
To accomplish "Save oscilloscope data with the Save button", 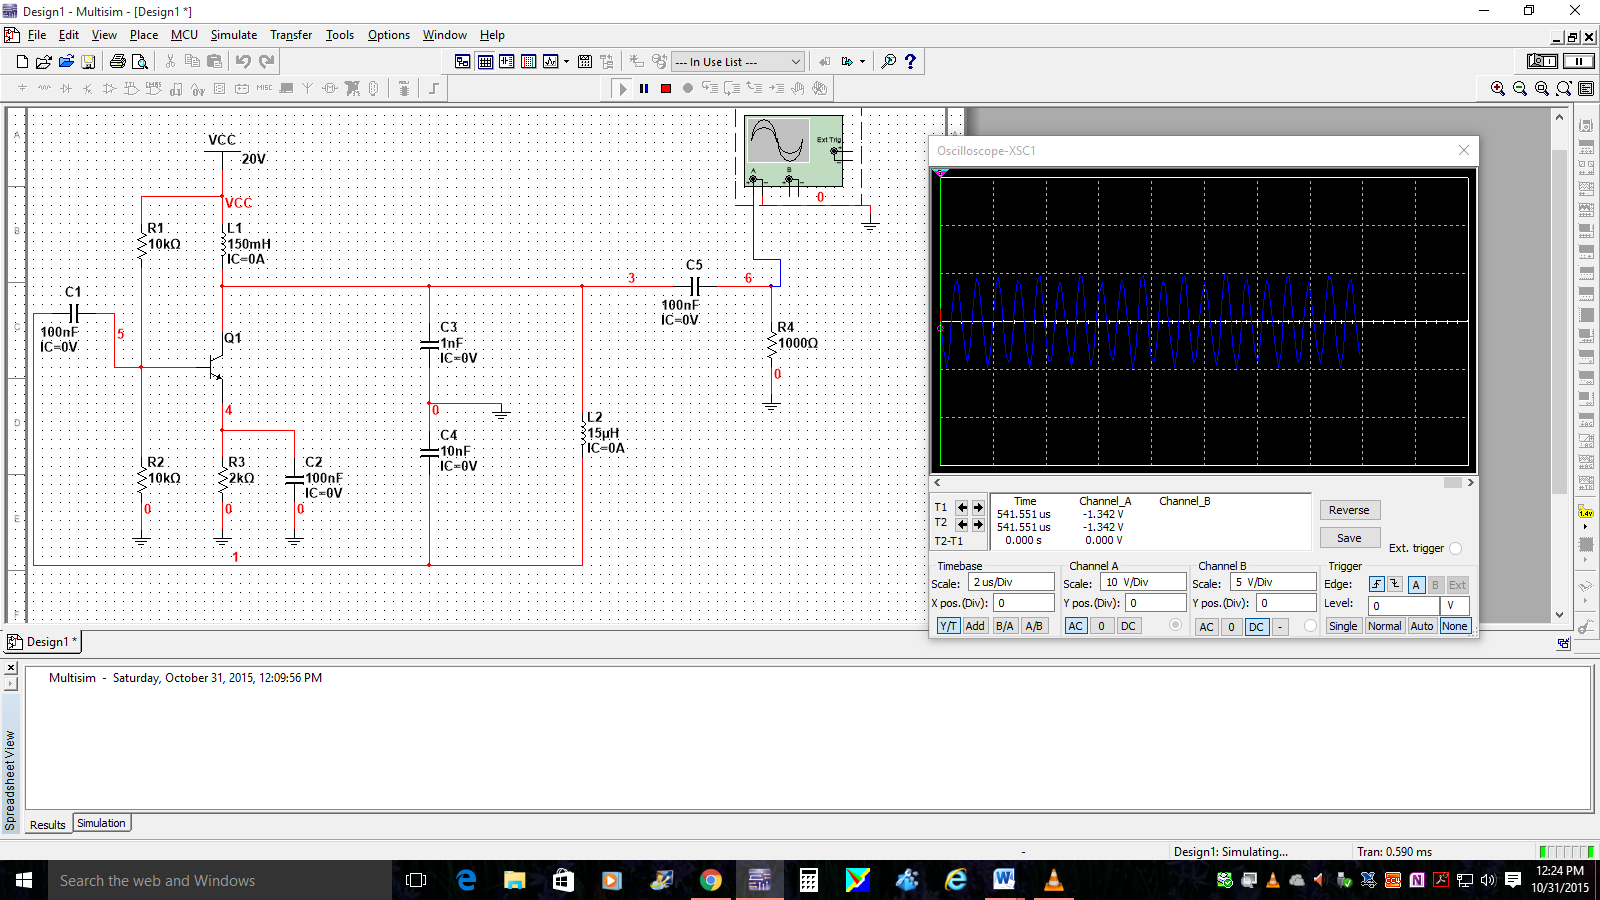I will (1349, 537).
